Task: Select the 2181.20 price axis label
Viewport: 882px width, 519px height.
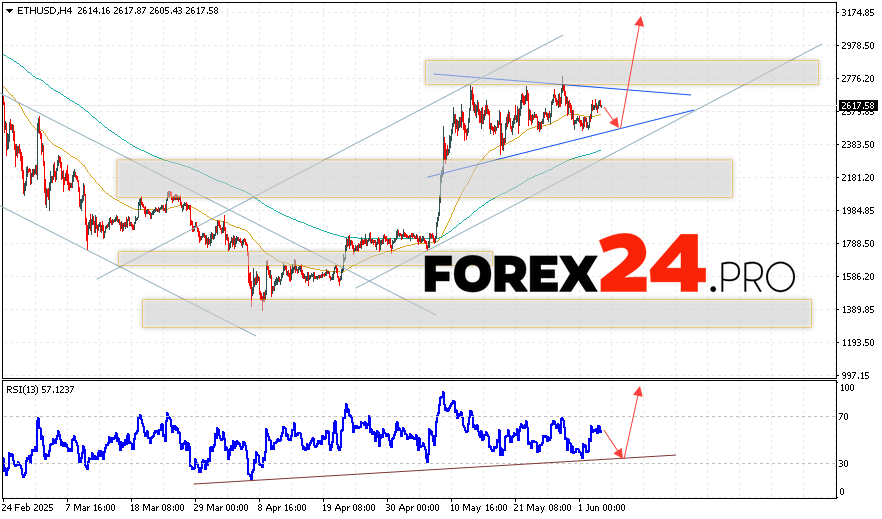Action: 858,178
